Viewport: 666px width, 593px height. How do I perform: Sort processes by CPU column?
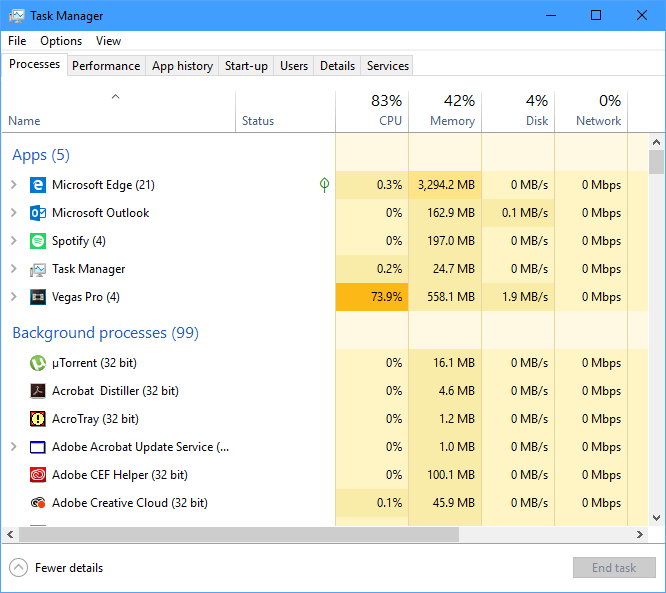(x=372, y=112)
